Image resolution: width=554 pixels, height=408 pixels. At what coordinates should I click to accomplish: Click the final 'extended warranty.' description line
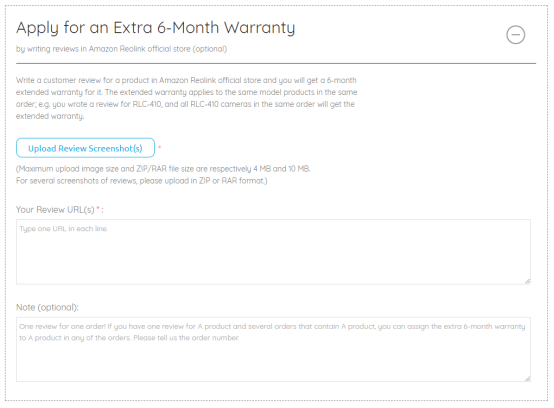point(50,116)
